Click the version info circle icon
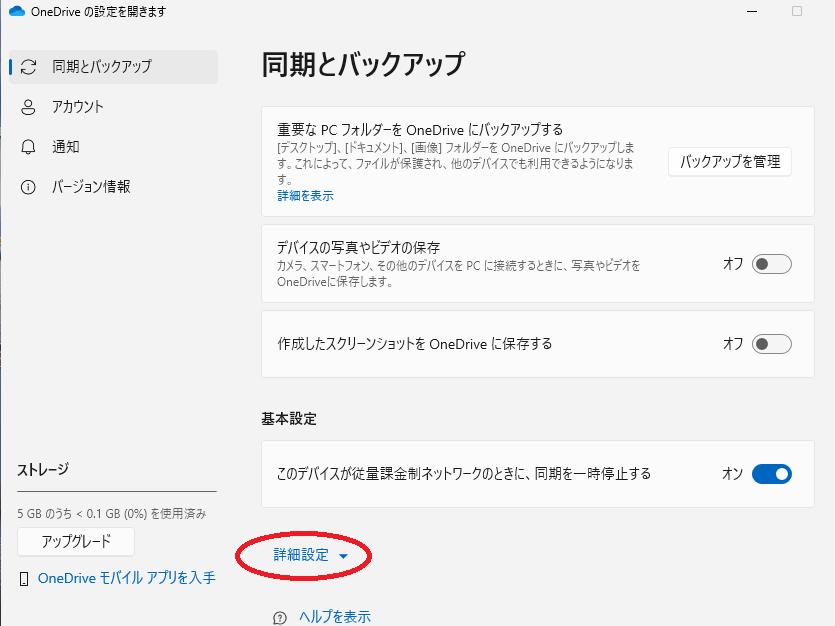Image resolution: width=835 pixels, height=626 pixels. point(28,187)
